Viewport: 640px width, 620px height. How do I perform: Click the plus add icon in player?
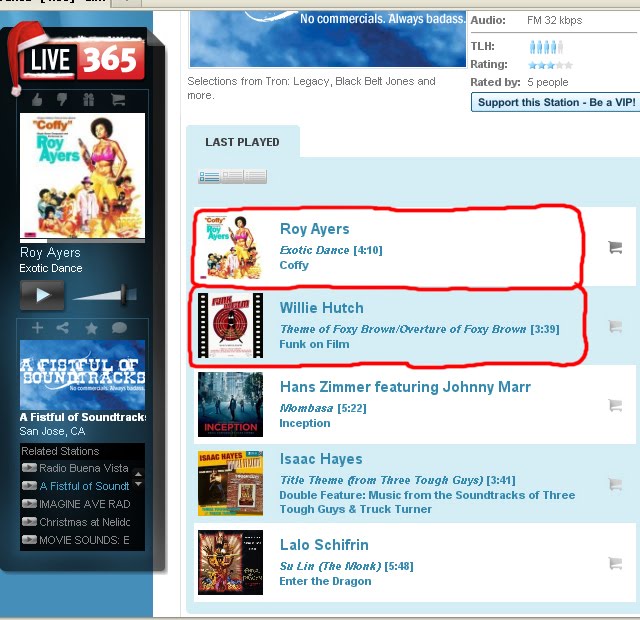click(37, 328)
